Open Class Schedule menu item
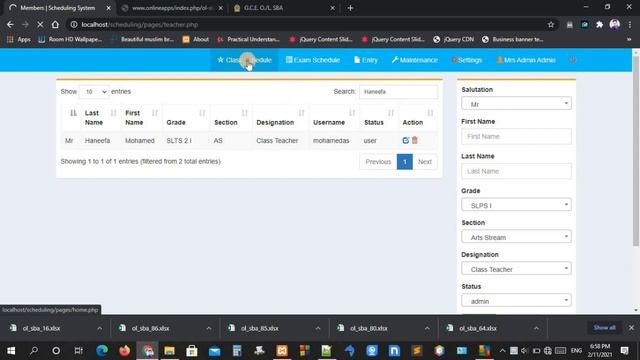This screenshot has width=640, height=360. tap(244, 60)
